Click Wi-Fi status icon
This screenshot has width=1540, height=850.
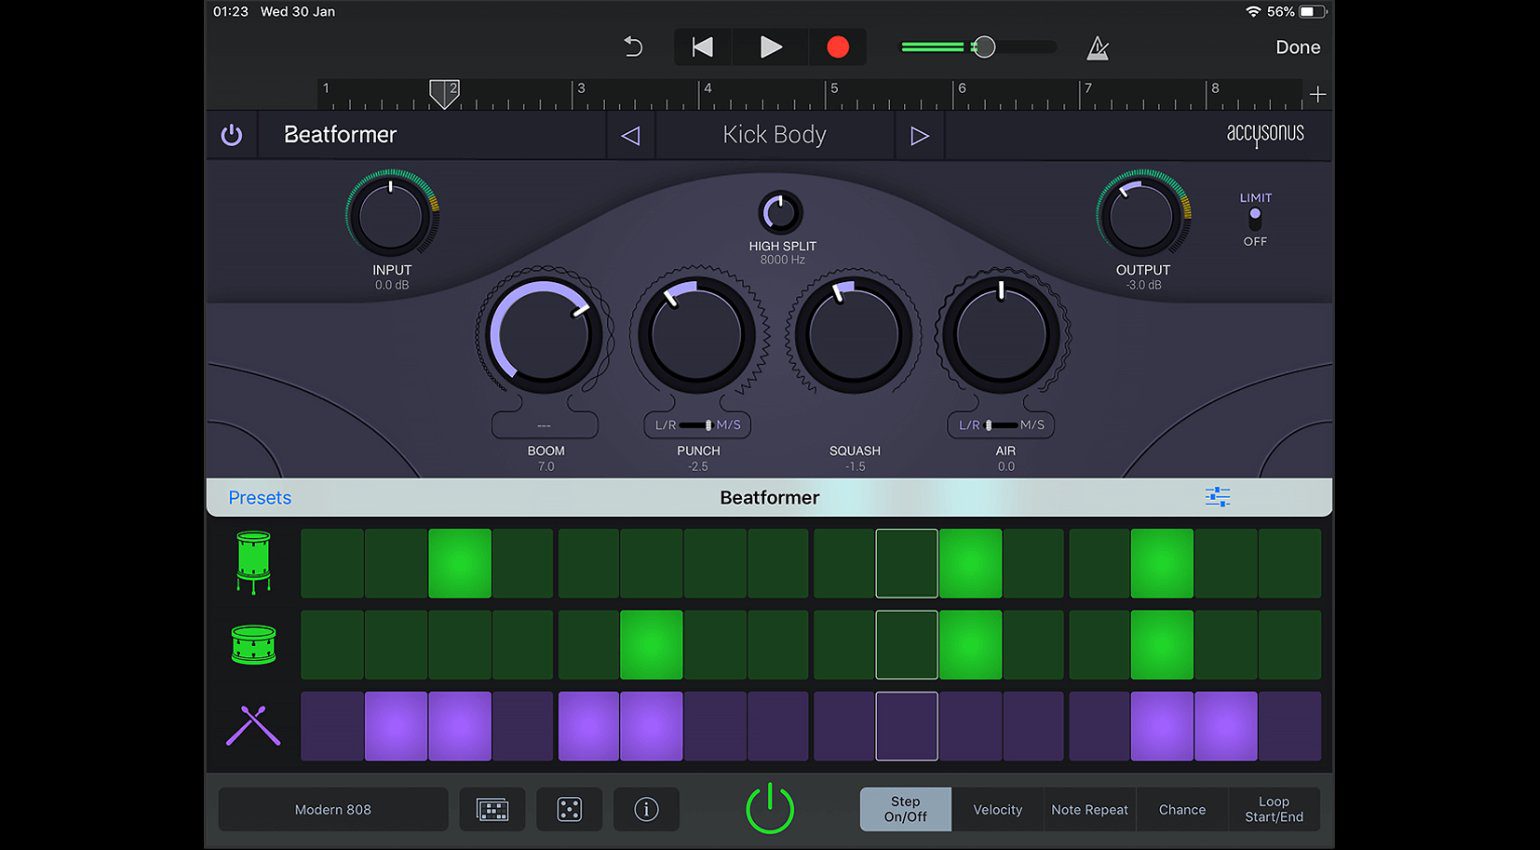(1253, 11)
